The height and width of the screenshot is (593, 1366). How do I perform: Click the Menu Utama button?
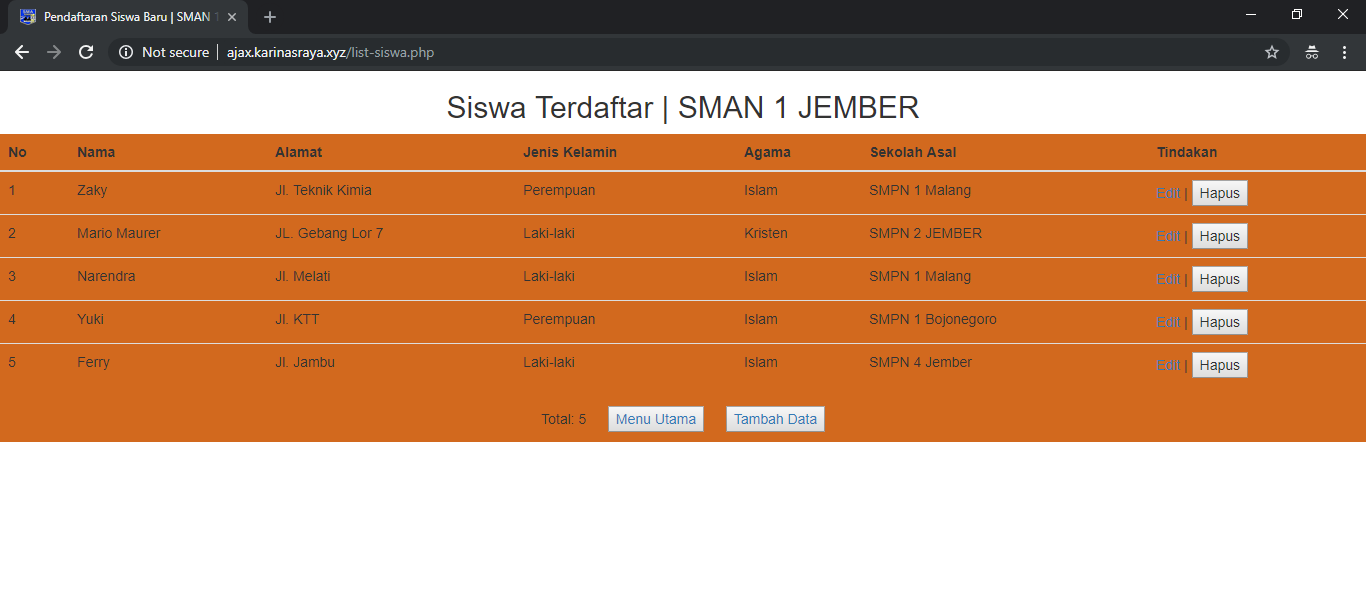coord(656,419)
